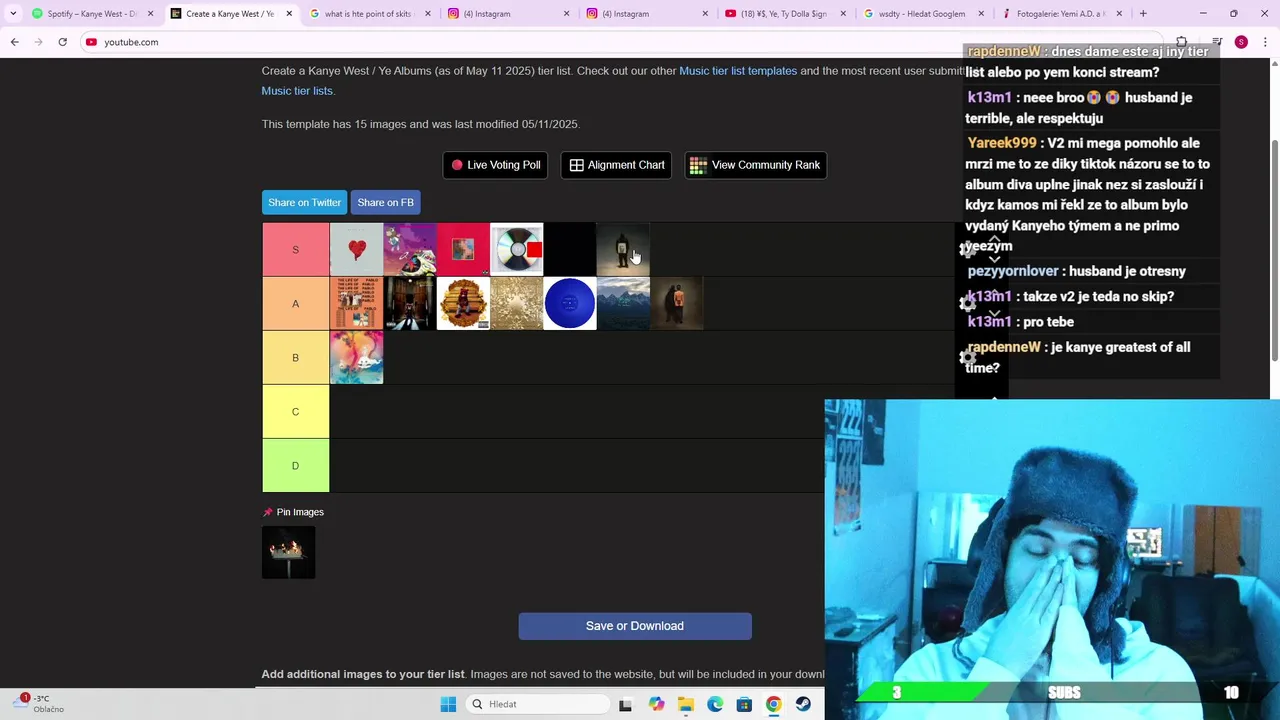Select the ye mountain cover in A tier

[x=623, y=303]
